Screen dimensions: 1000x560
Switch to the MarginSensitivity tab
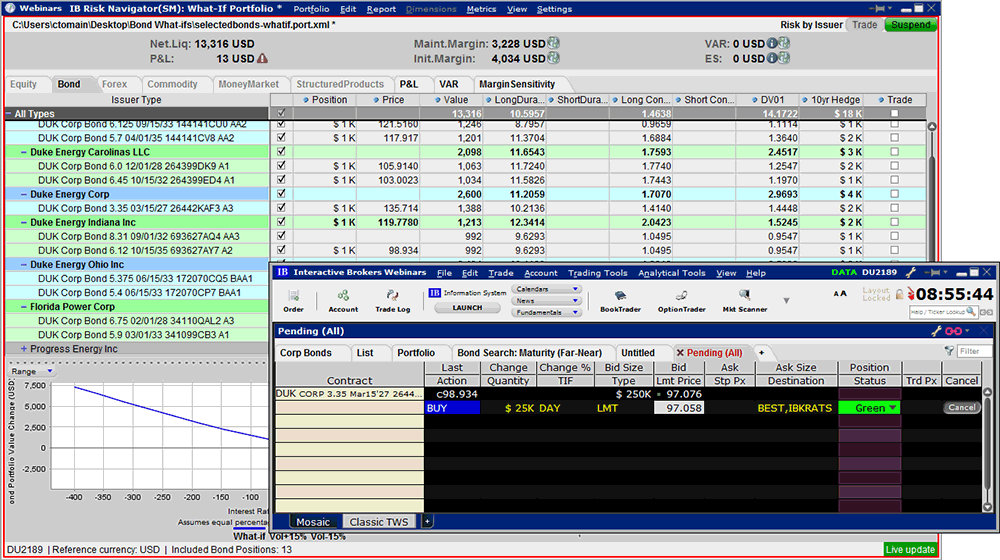(517, 84)
